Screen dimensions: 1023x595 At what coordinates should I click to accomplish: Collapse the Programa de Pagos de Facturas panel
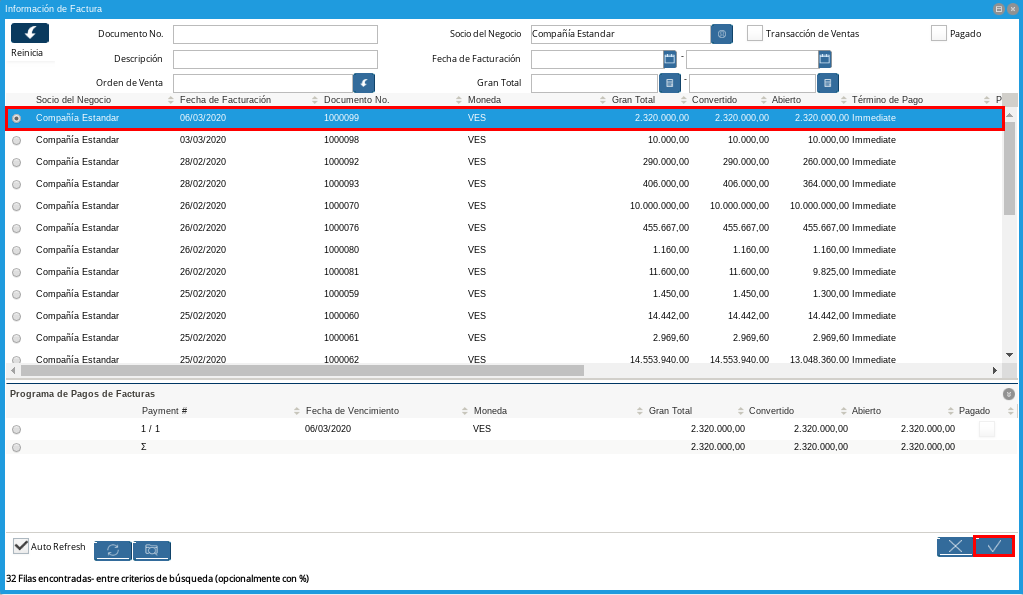pyautogui.click(x=1009, y=394)
